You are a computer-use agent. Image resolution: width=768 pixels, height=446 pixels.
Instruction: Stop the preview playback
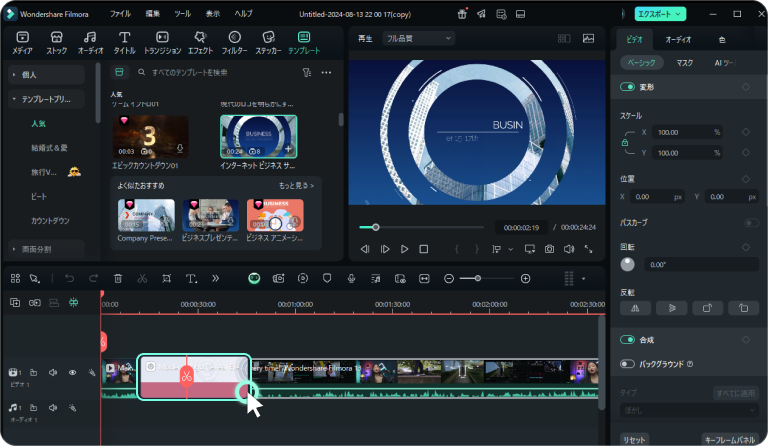tap(424, 249)
